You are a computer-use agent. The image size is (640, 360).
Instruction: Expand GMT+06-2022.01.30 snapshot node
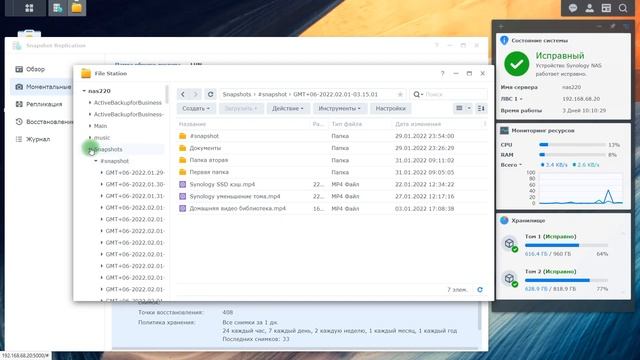point(102,184)
